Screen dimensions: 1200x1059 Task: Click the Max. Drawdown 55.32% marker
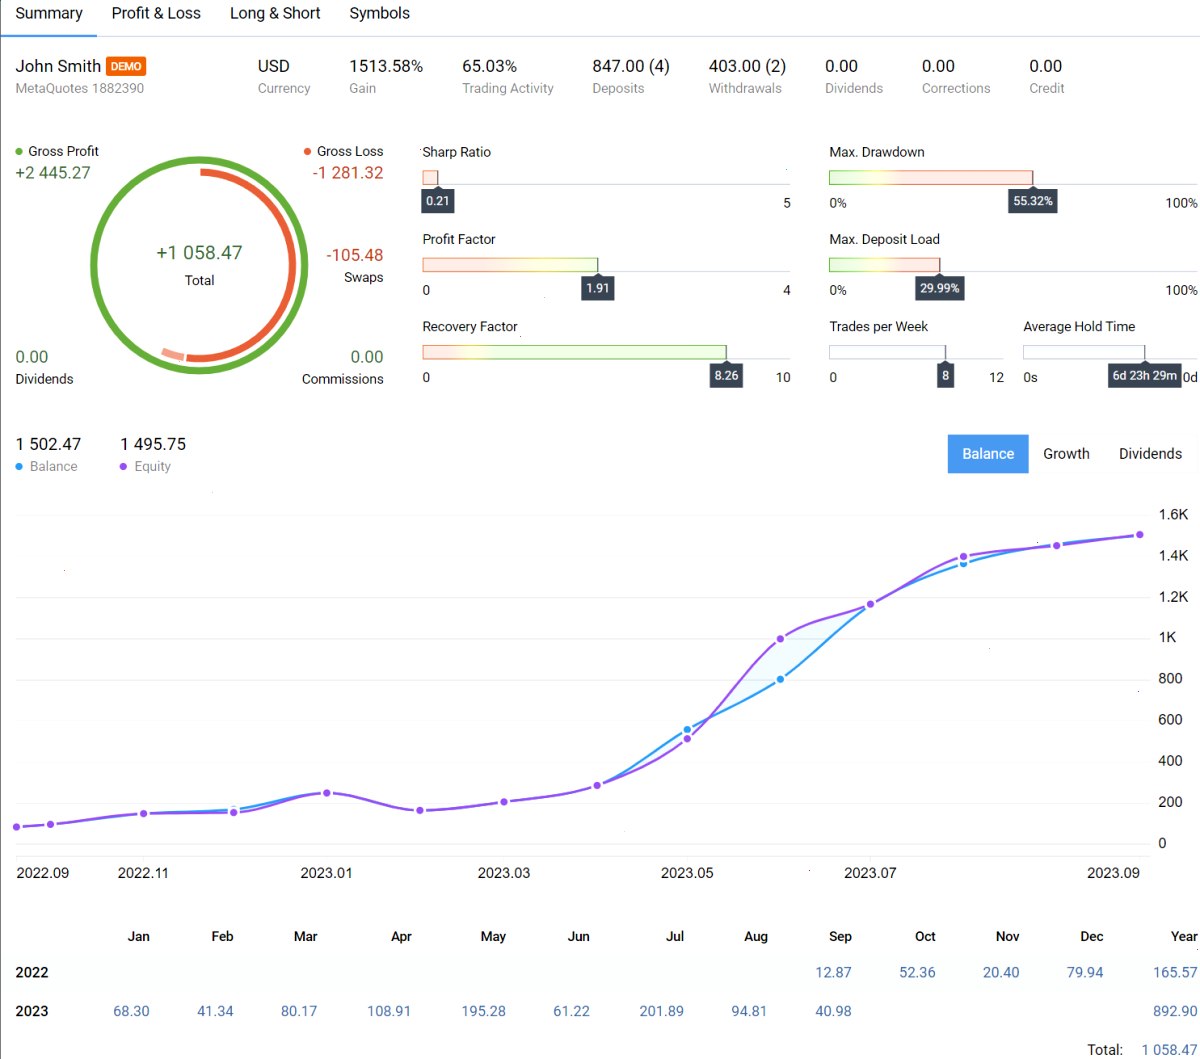[1033, 201]
